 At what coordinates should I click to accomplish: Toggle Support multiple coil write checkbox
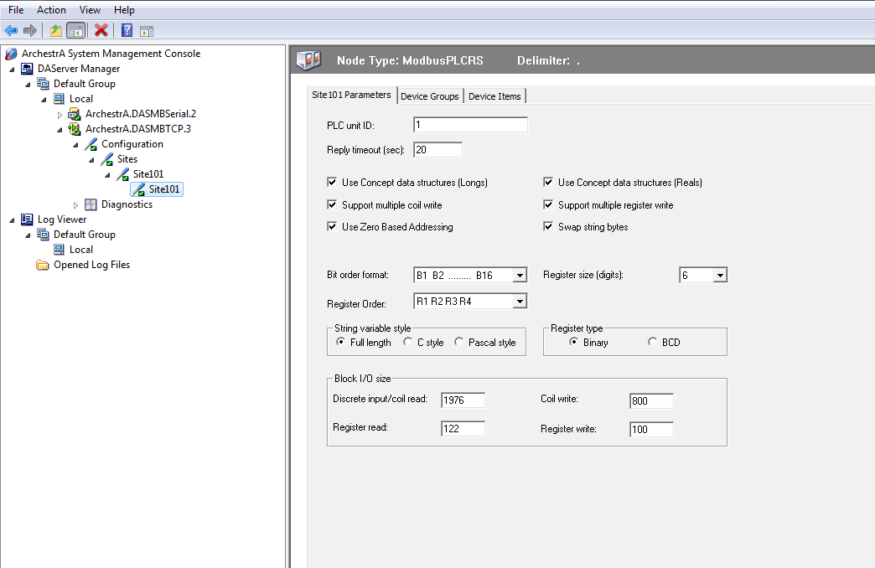click(x=332, y=205)
